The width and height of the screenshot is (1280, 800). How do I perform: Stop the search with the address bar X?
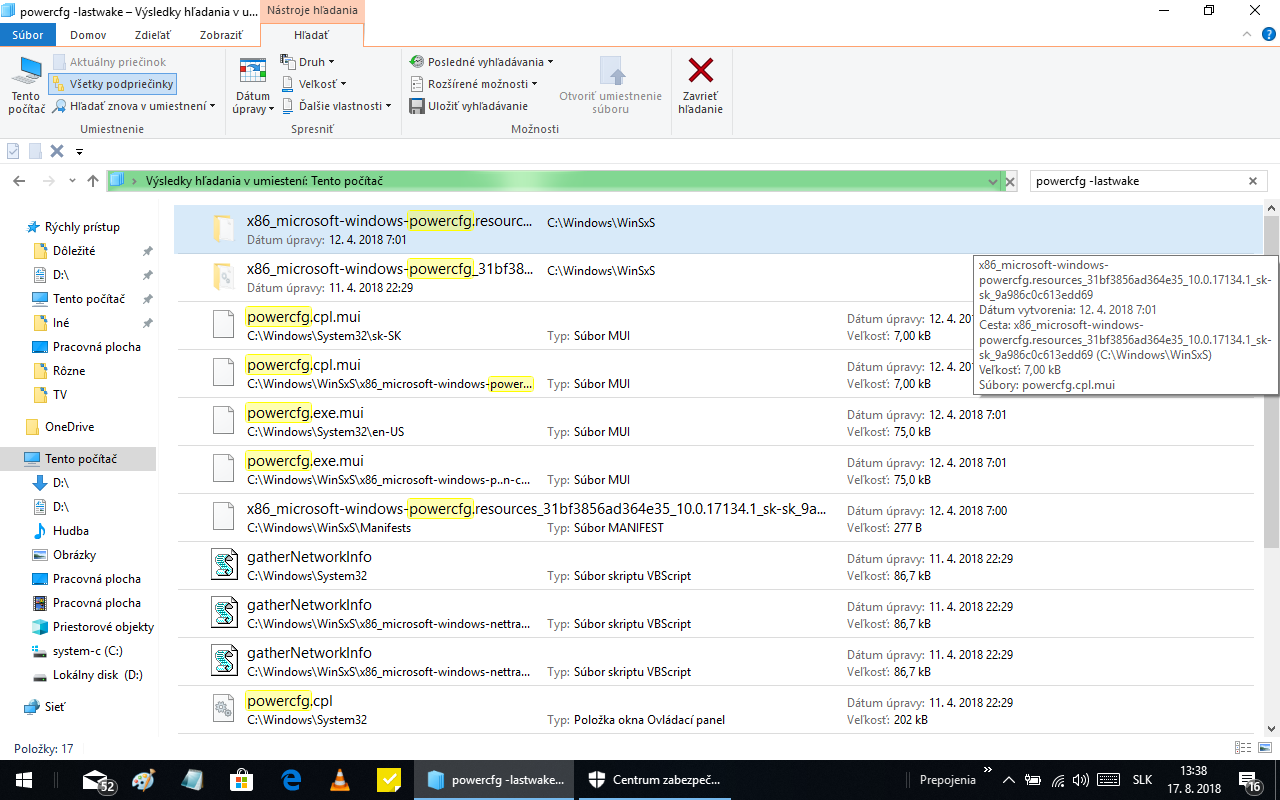point(1010,181)
